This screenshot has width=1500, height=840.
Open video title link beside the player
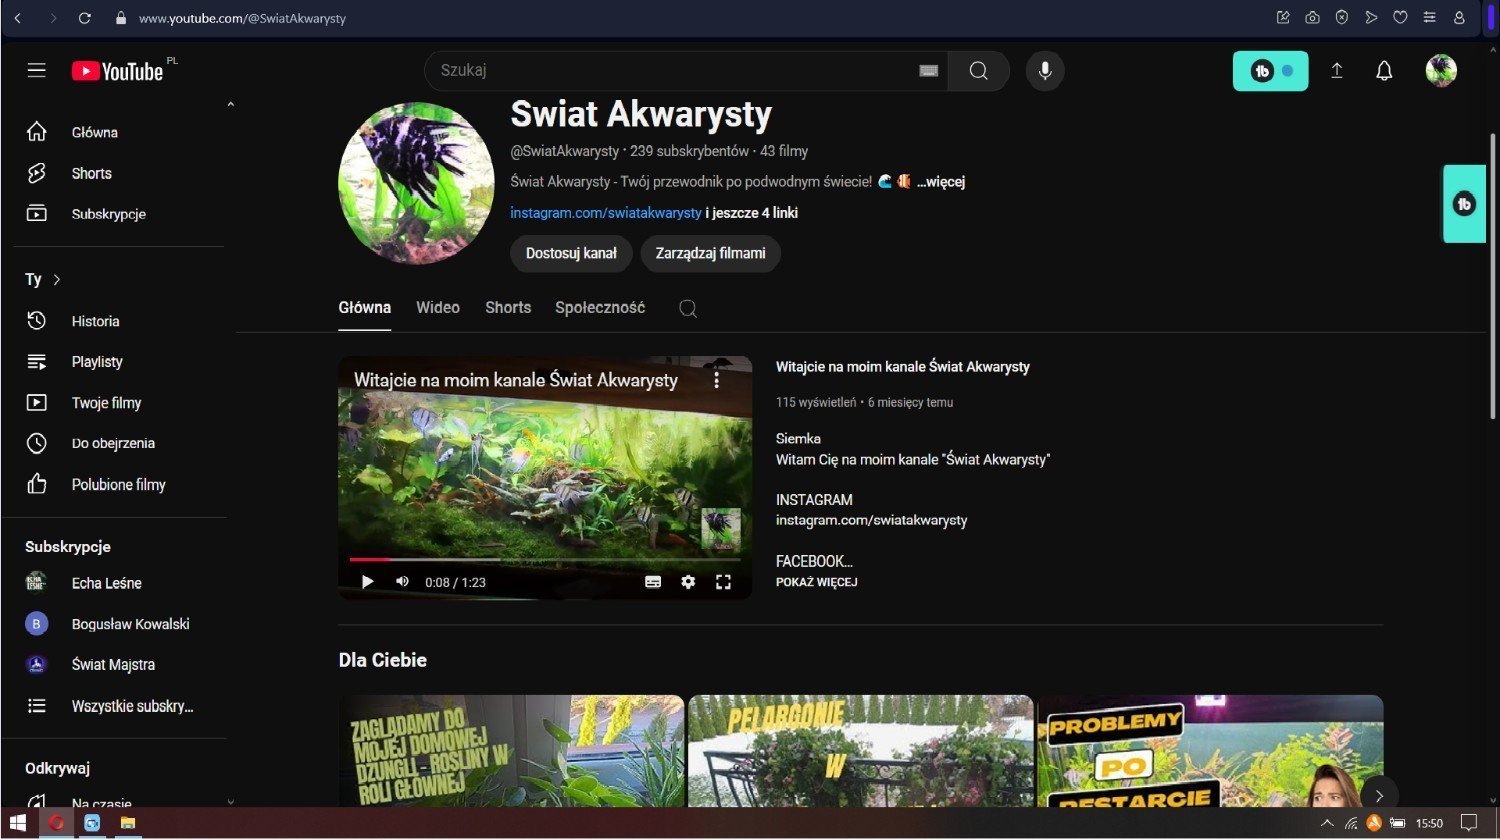pyautogui.click(x=903, y=367)
